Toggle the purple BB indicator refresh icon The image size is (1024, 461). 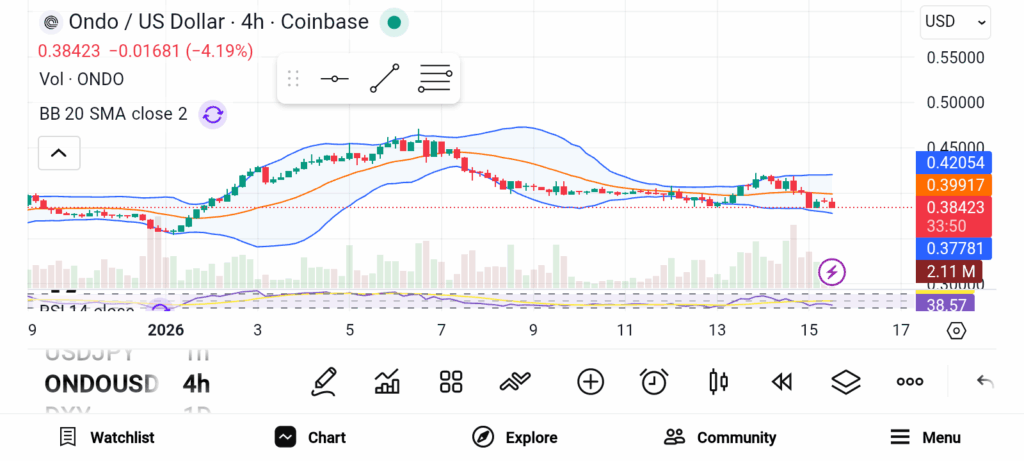click(212, 114)
